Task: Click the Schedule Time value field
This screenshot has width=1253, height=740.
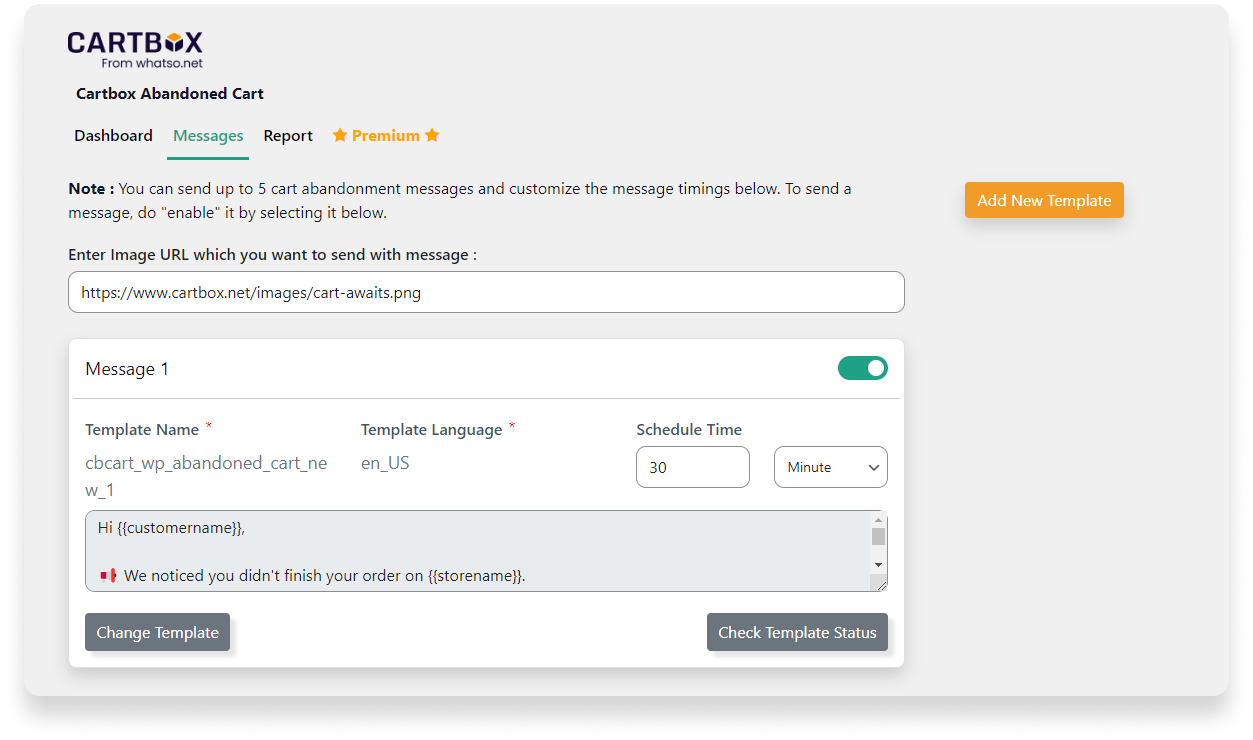Action: (693, 467)
